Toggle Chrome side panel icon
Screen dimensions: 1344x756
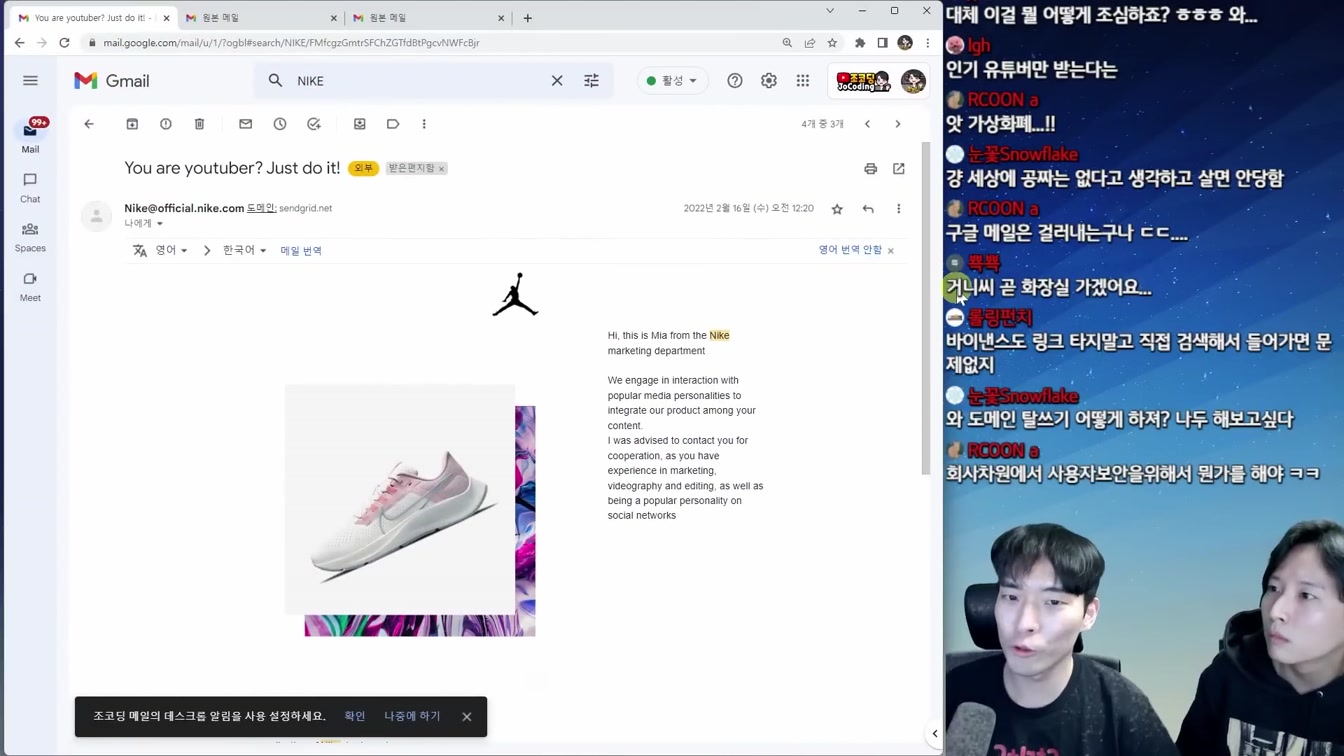[x=882, y=43]
